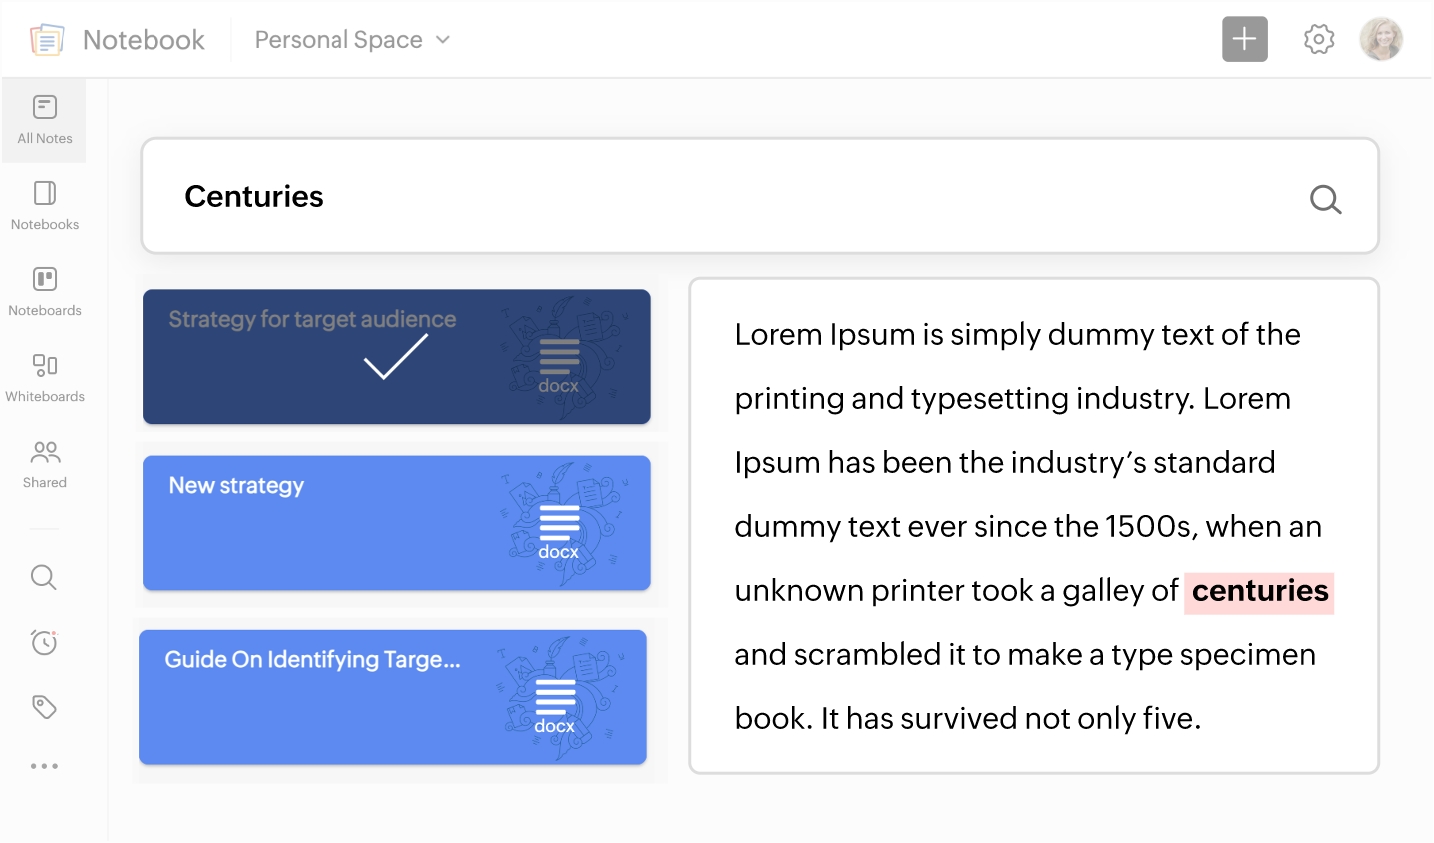Viewport: 1434px width, 843px height.
Task: Open settings via the gear icon
Action: tap(1319, 39)
